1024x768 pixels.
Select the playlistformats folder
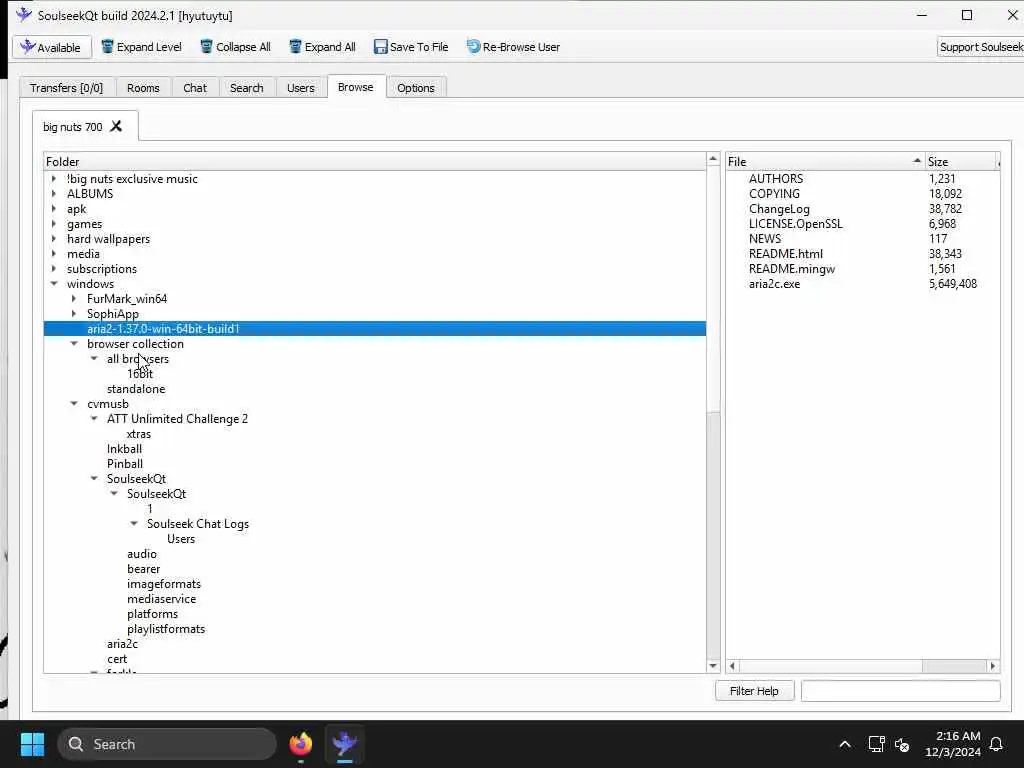point(166,629)
